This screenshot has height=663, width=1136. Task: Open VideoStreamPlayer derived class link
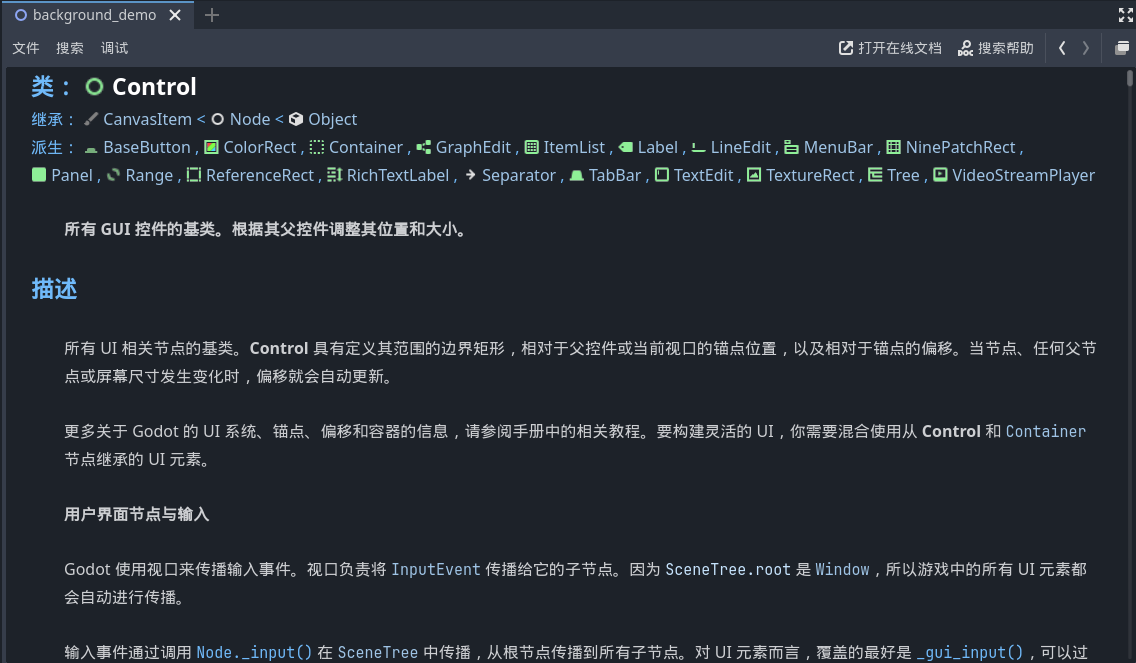[1023, 175]
